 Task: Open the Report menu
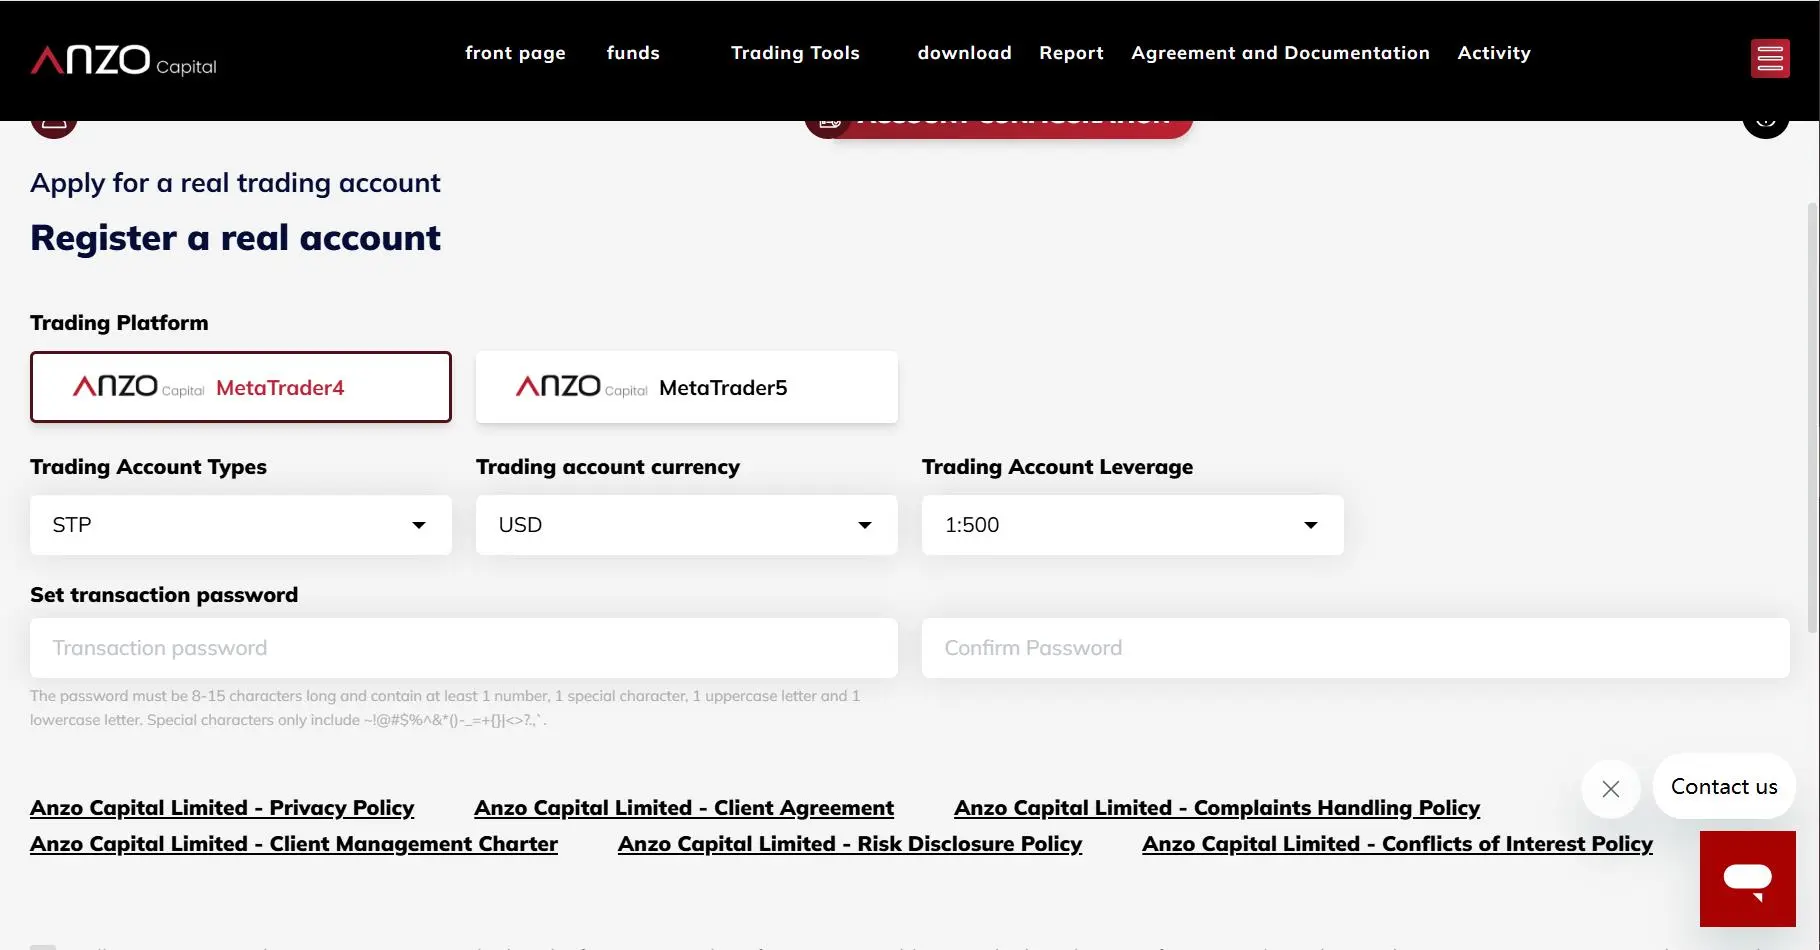point(1071,53)
